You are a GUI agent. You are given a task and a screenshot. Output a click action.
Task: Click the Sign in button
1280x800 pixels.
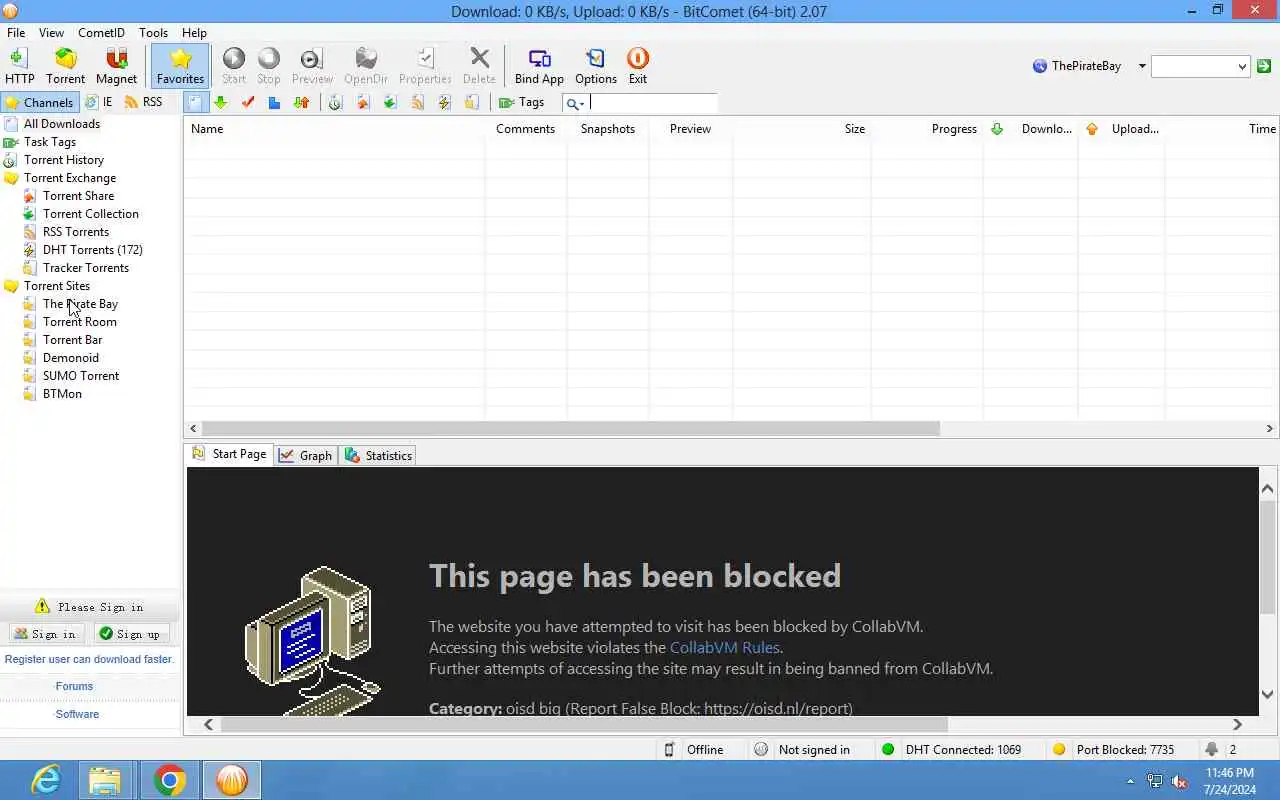click(x=45, y=634)
